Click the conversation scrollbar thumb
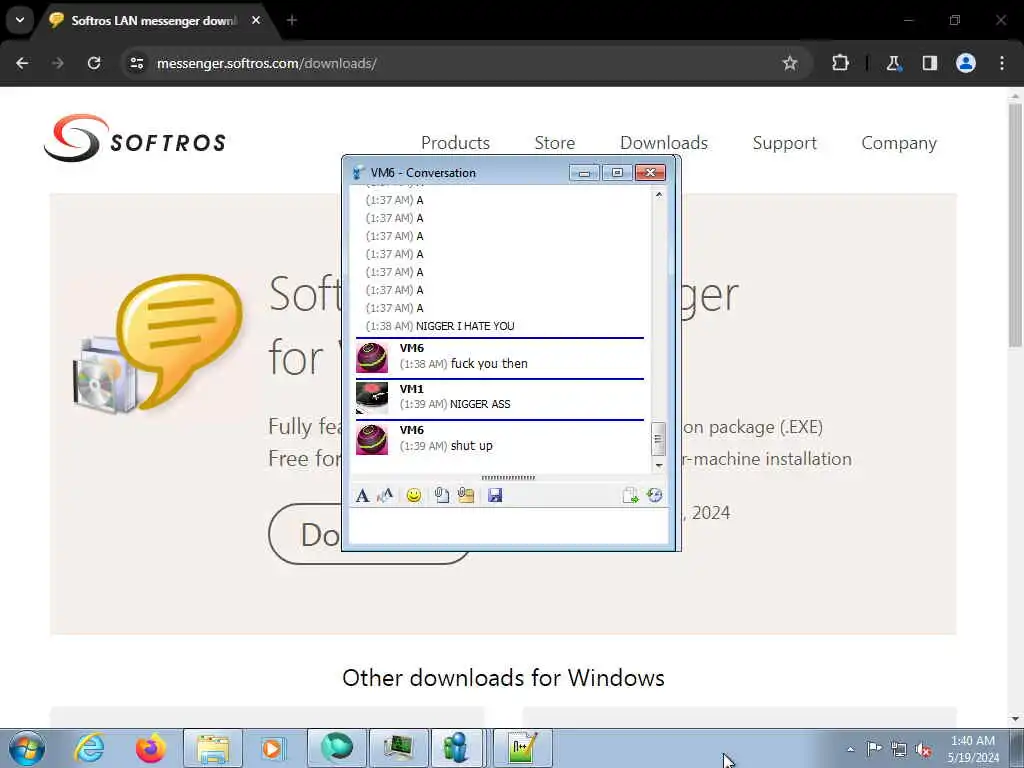1024x768 pixels. tap(658, 440)
